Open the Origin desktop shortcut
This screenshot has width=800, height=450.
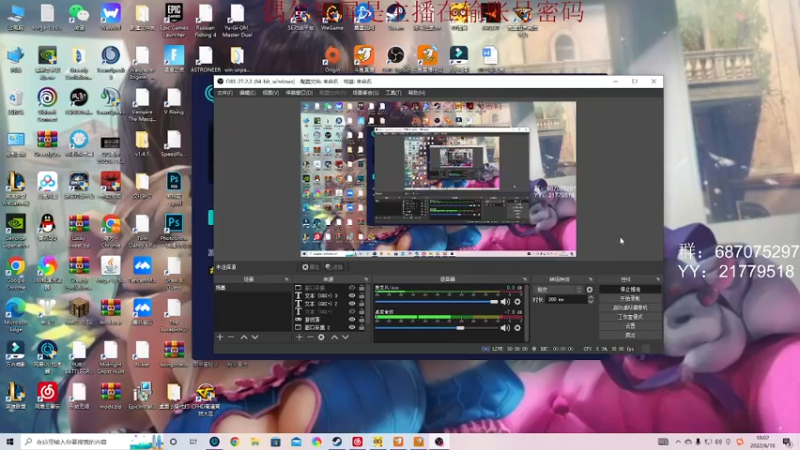pyautogui.click(x=333, y=58)
